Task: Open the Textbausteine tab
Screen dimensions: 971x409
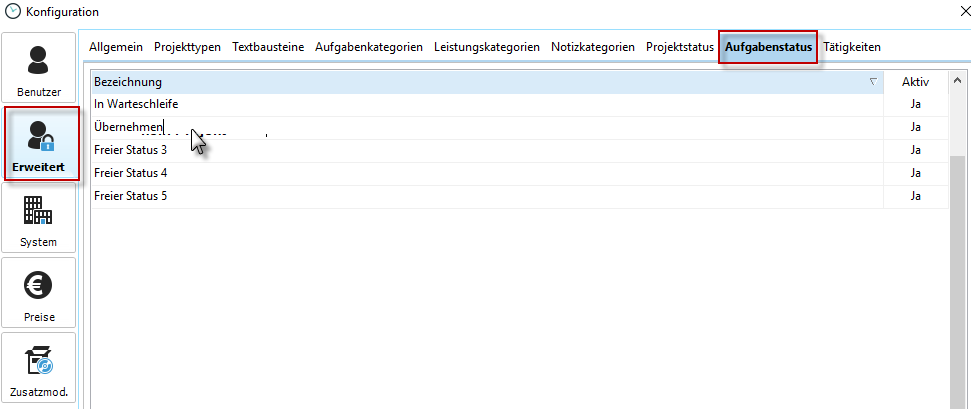Action: tap(268, 47)
